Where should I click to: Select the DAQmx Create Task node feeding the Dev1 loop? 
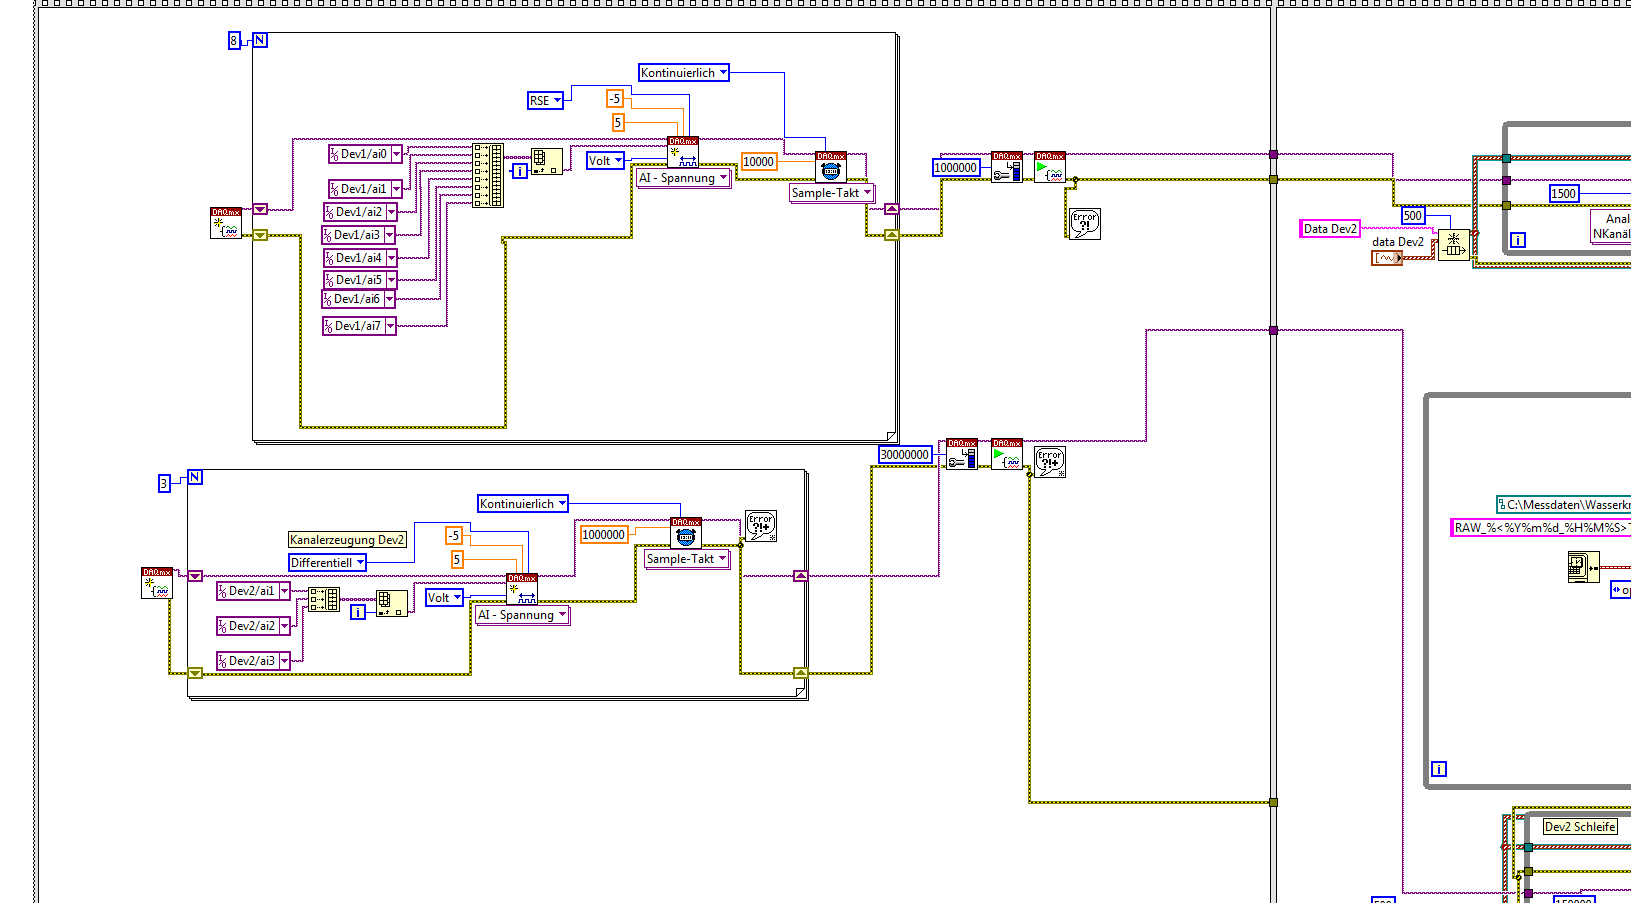pos(226,223)
